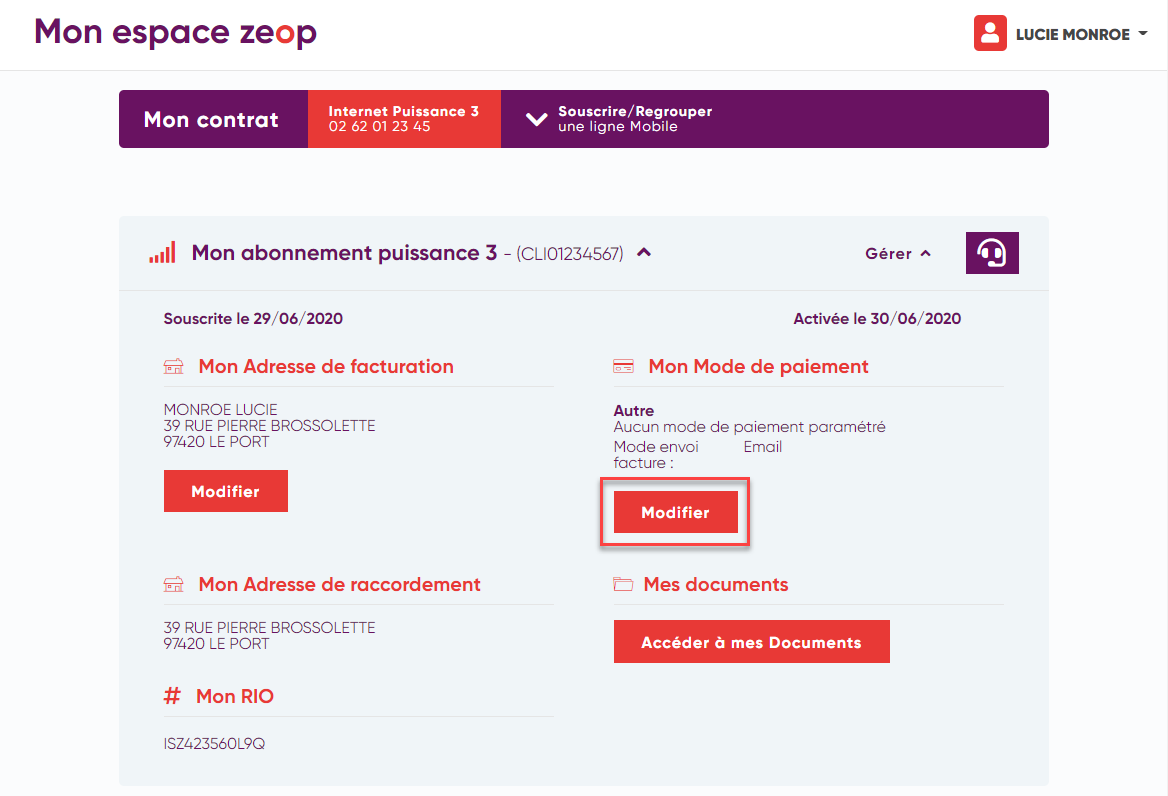Image resolution: width=1168 pixels, height=796 pixels.
Task: Click the Email invoice delivery value
Action: tap(763, 447)
